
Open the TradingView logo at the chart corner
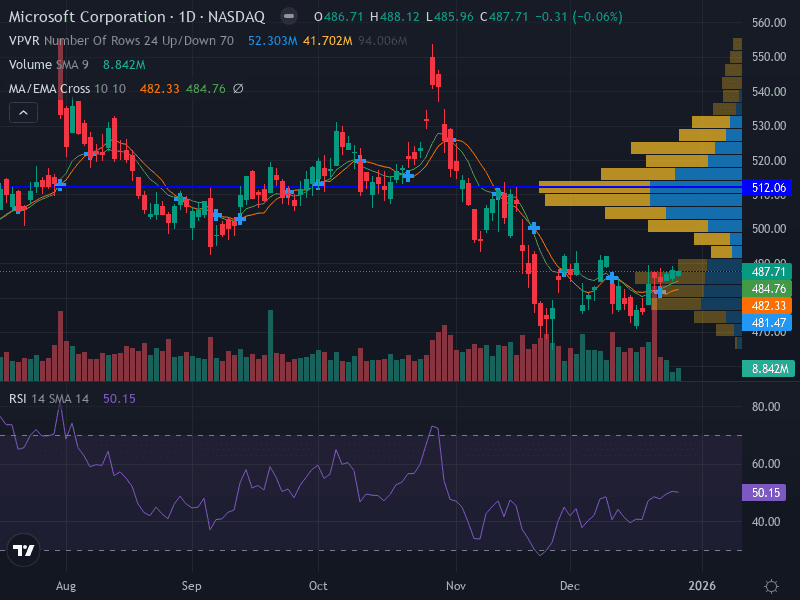tap(23, 550)
